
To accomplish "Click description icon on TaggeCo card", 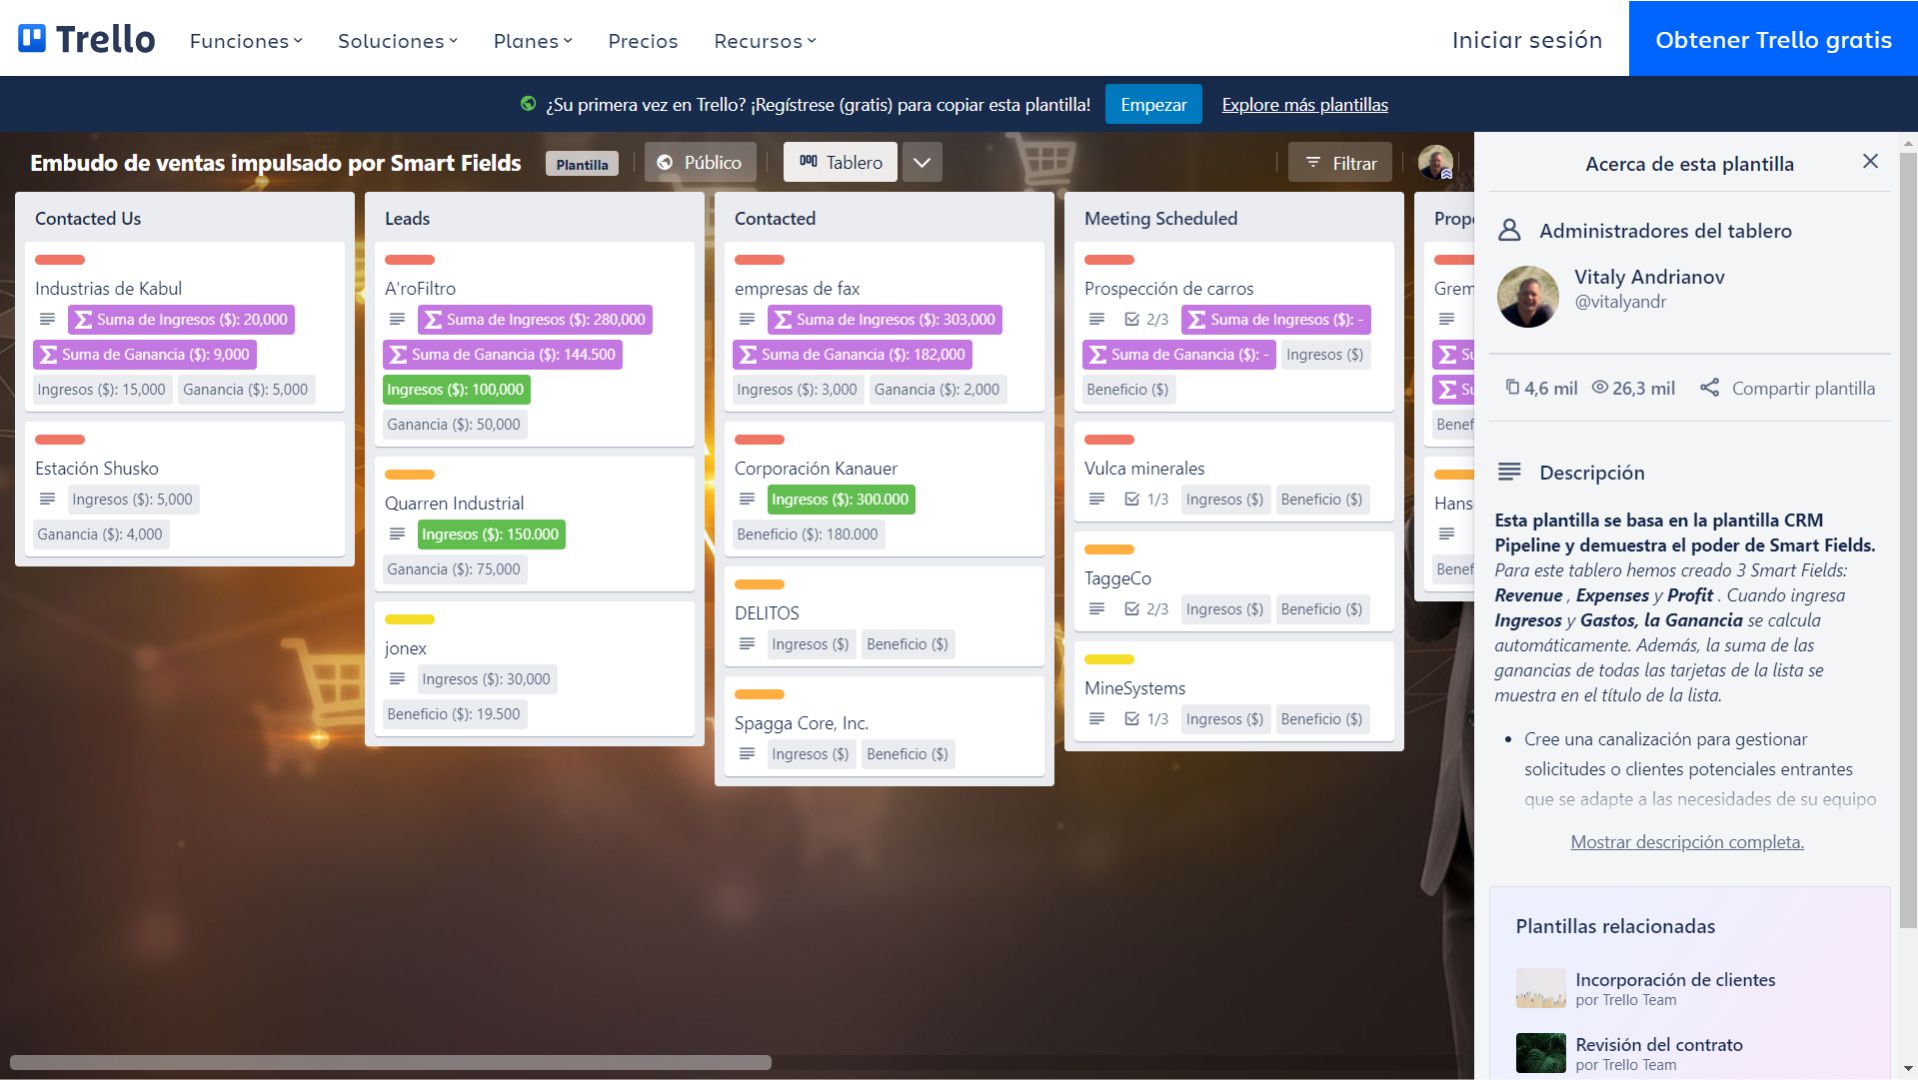I will [1097, 609].
